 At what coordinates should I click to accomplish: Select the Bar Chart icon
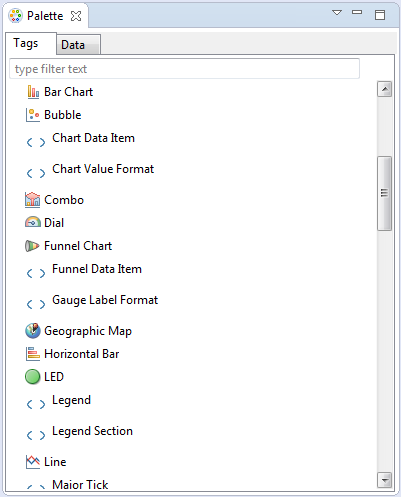pyautogui.click(x=33, y=92)
